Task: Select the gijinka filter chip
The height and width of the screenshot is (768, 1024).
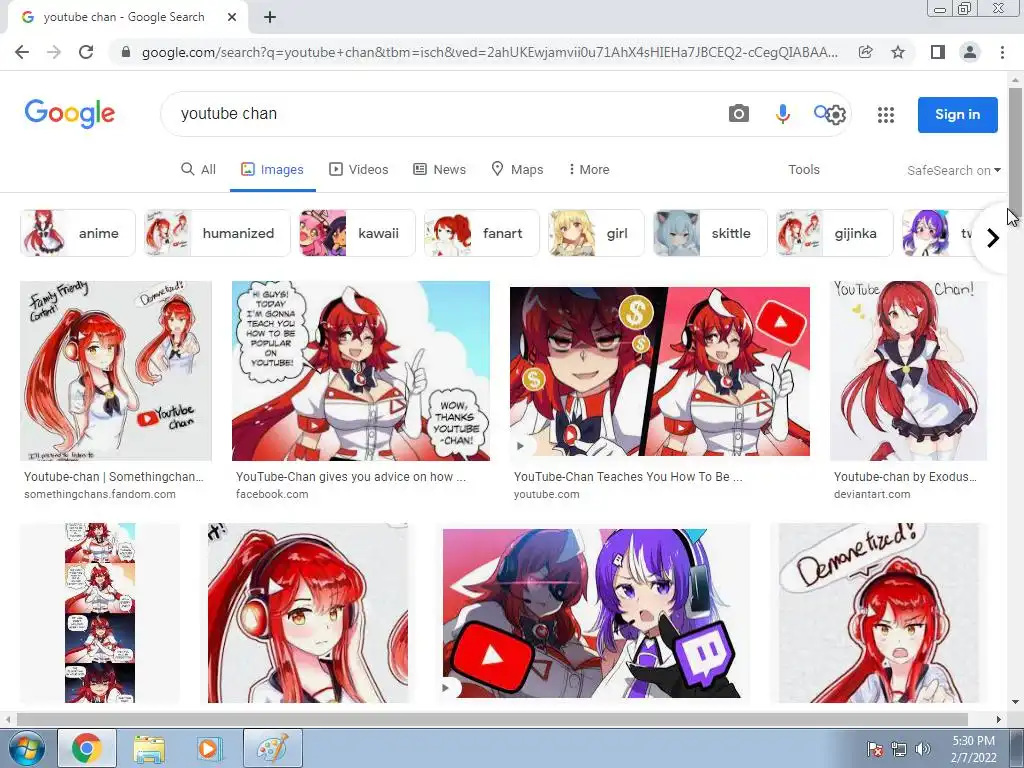Action: [x=834, y=233]
